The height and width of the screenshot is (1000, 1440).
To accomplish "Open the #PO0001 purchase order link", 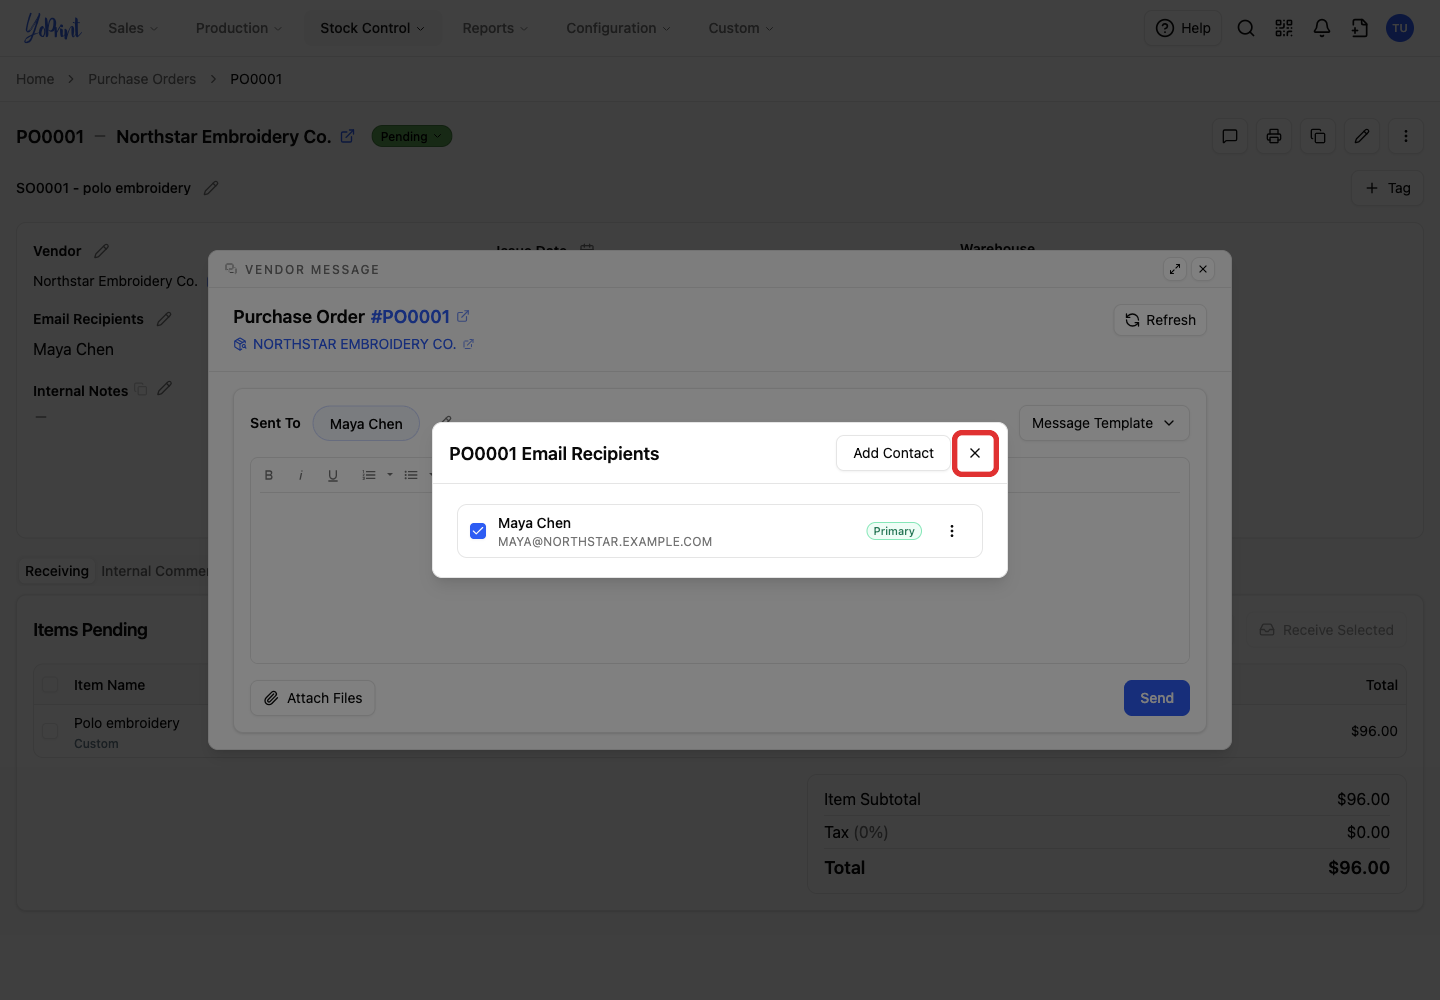I will [410, 317].
